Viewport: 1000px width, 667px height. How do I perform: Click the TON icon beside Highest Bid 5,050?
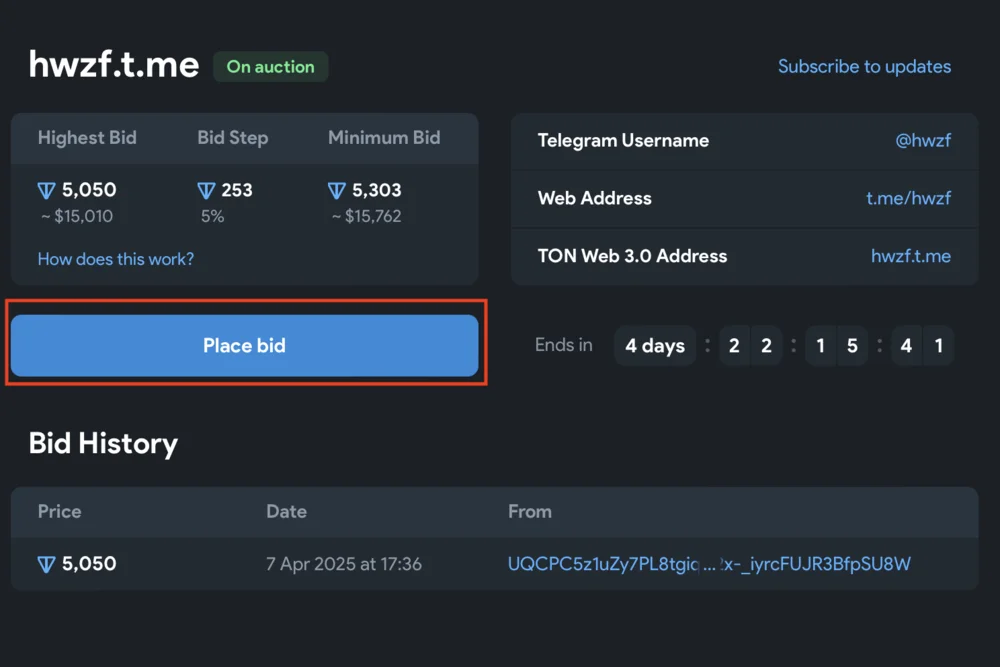[46, 191]
